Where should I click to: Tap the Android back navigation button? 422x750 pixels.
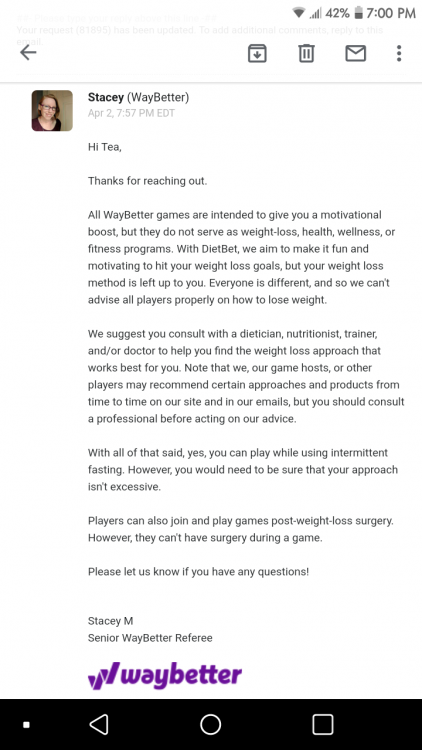click(x=99, y=724)
